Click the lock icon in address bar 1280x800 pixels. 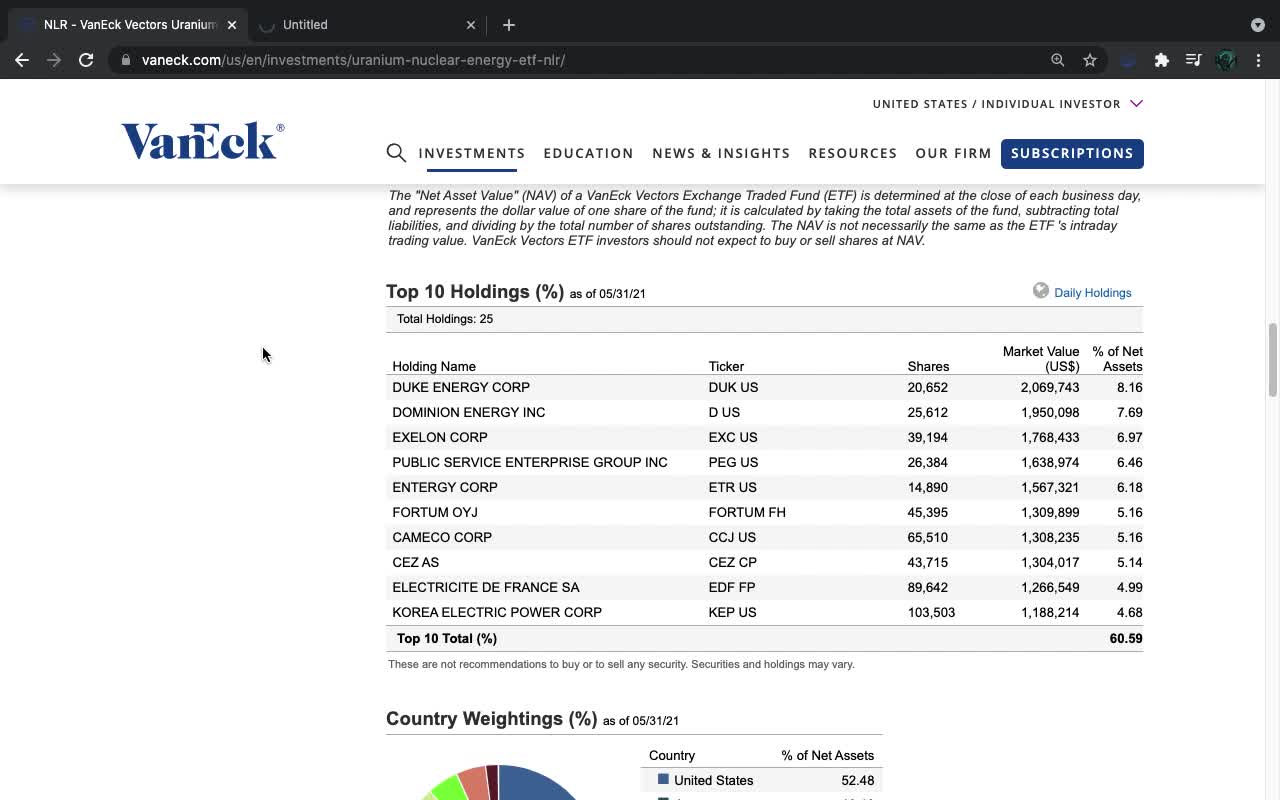(125, 60)
